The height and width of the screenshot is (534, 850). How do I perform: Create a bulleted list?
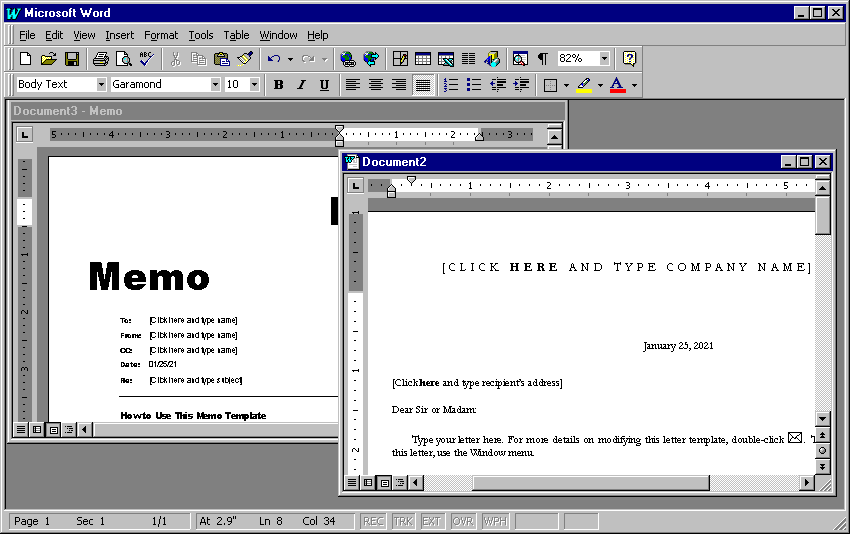click(474, 85)
